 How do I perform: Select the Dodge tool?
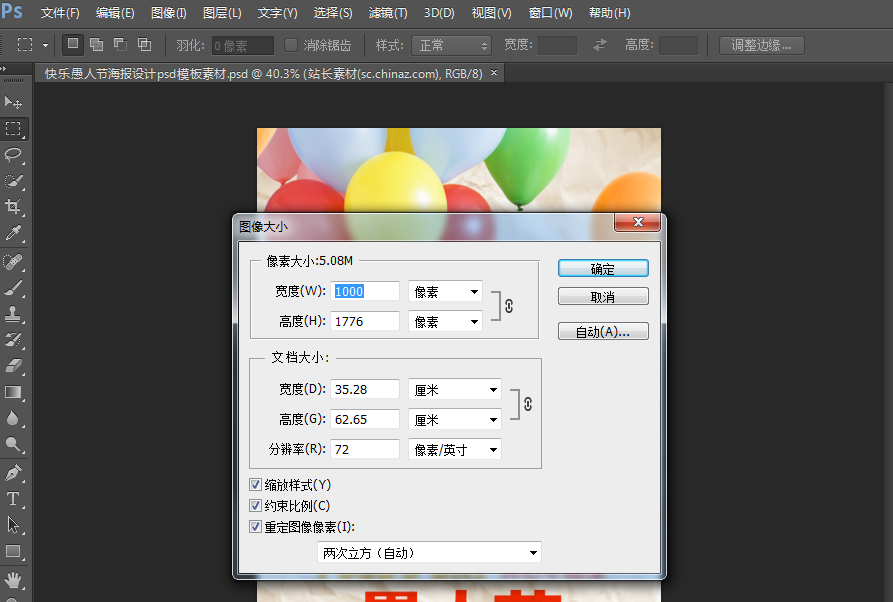pos(13,444)
